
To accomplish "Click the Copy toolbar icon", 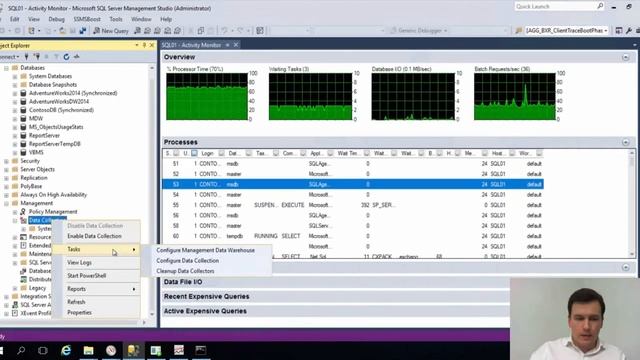I will (201, 31).
